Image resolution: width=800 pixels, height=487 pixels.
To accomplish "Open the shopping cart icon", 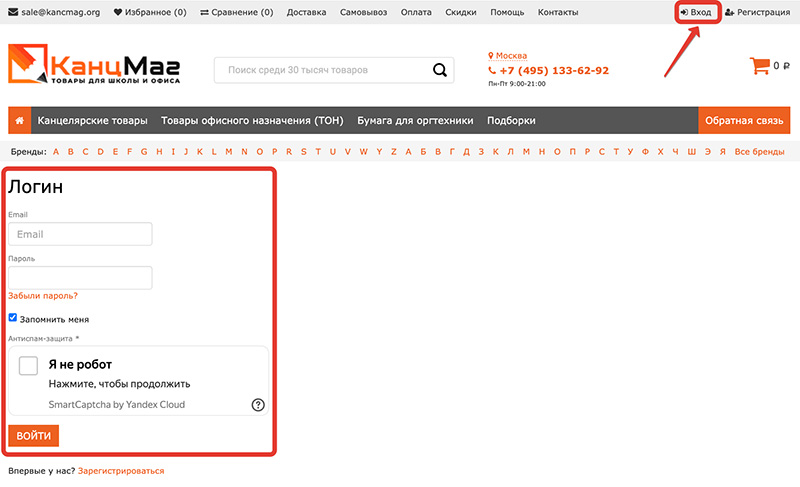I will (x=759, y=67).
